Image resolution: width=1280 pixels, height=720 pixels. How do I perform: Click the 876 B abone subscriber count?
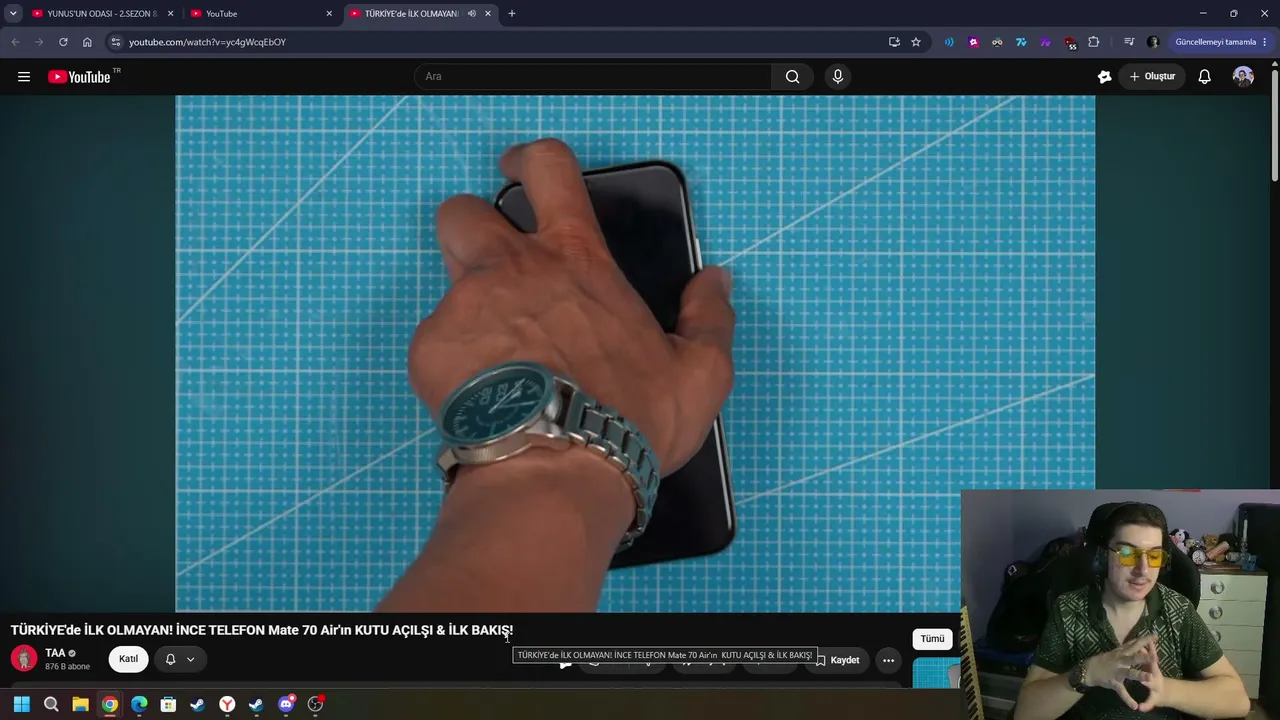pos(67,667)
